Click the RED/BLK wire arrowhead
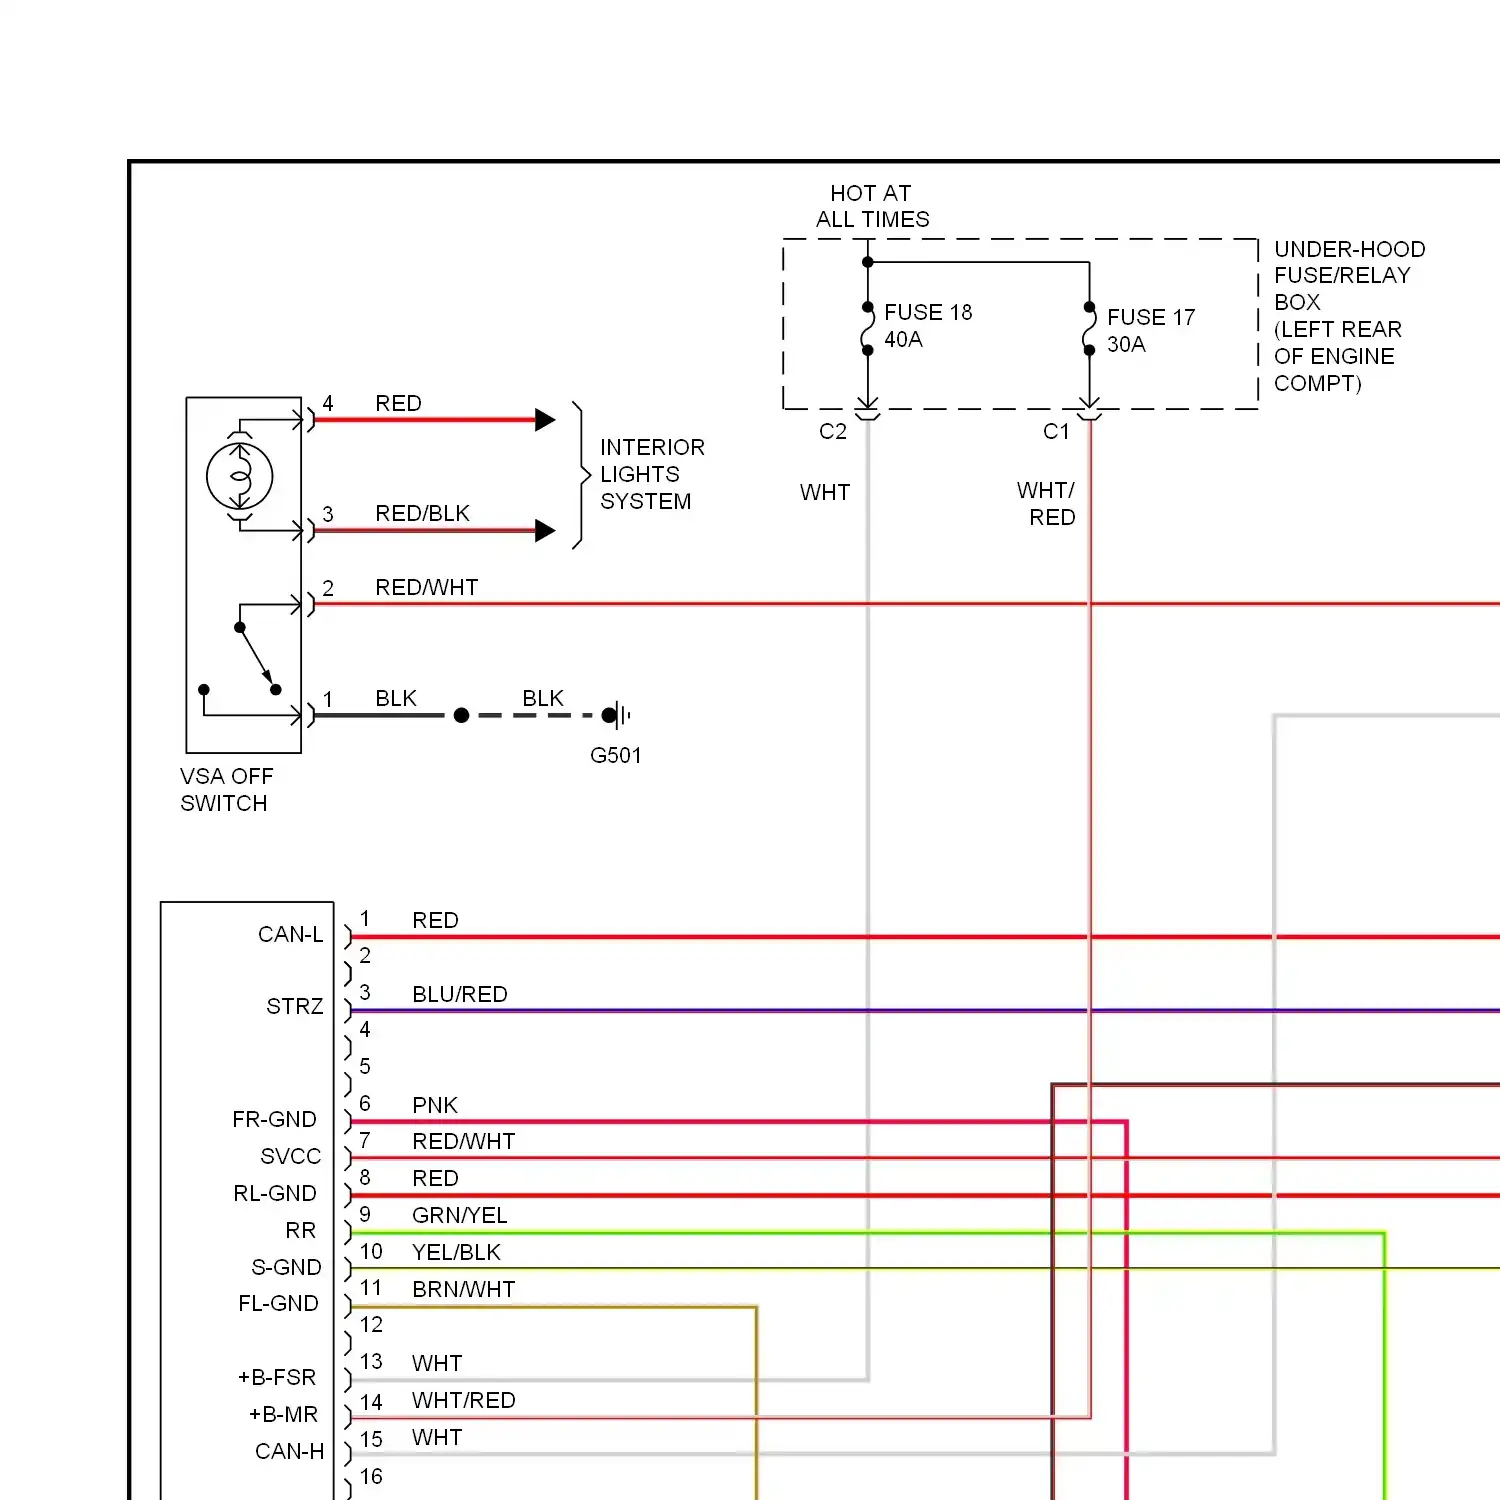Screen dimensions: 1500x1500 tap(545, 530)
